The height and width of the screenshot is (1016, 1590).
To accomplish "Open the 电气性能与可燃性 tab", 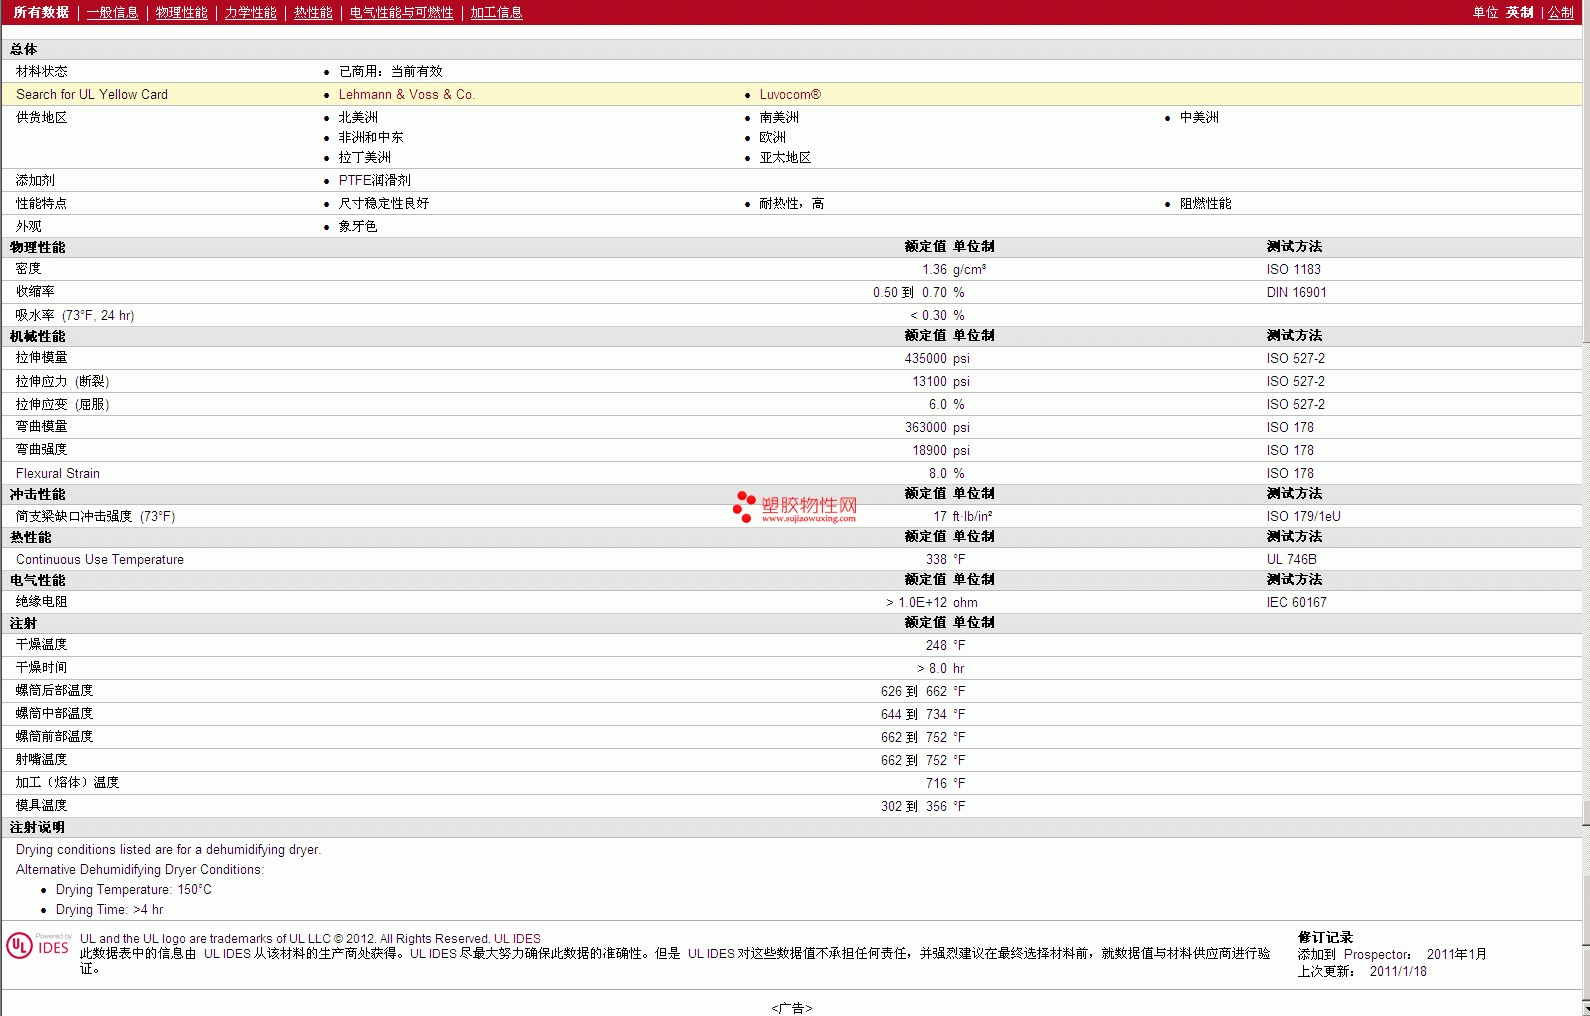I will [402, 12].
